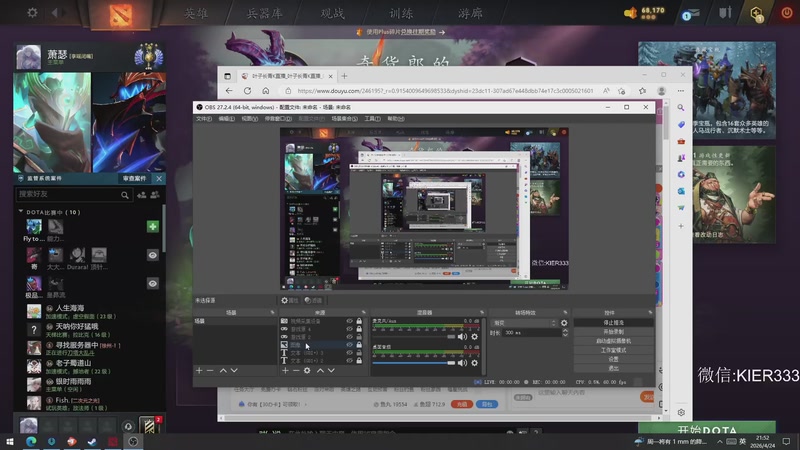Toggle lock on the image source row
Screen dimensions: 800x450
click(x=359, y=345)
